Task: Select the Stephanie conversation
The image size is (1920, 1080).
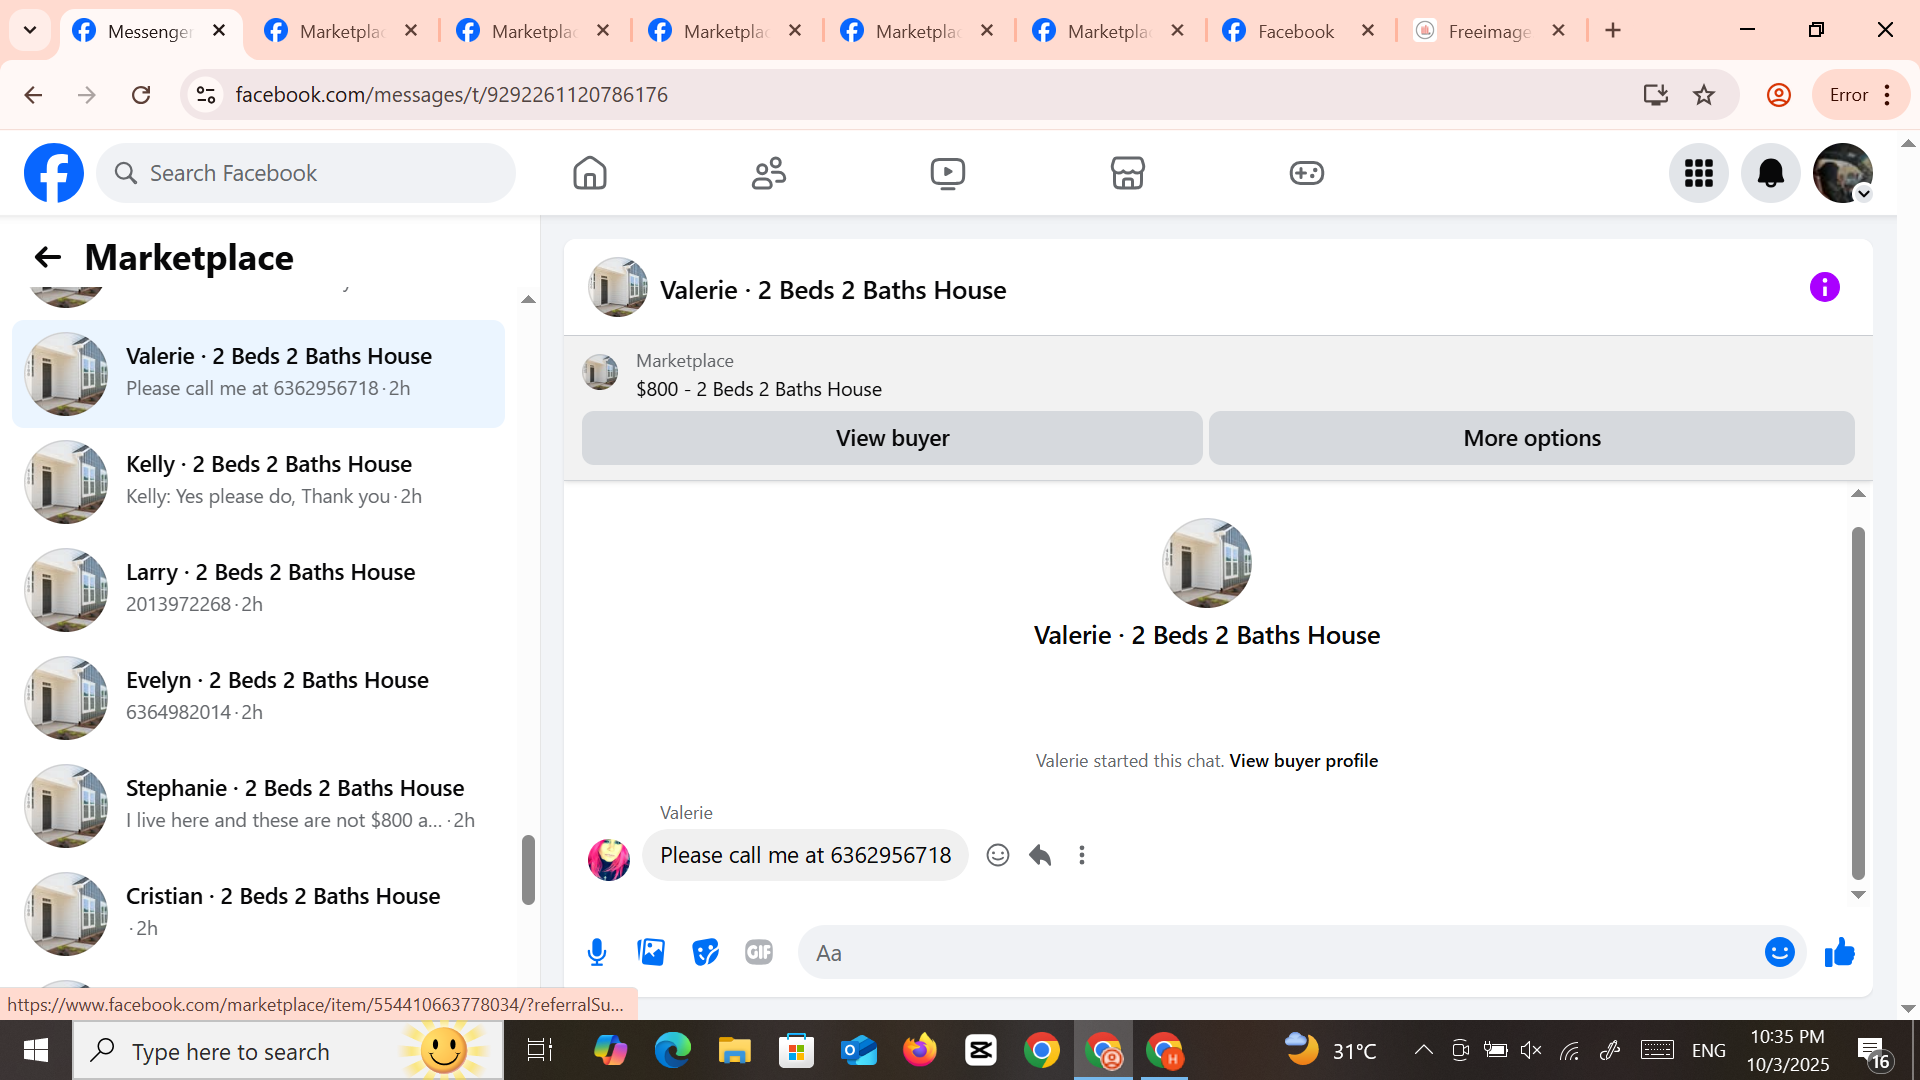Action: point(258,806)
